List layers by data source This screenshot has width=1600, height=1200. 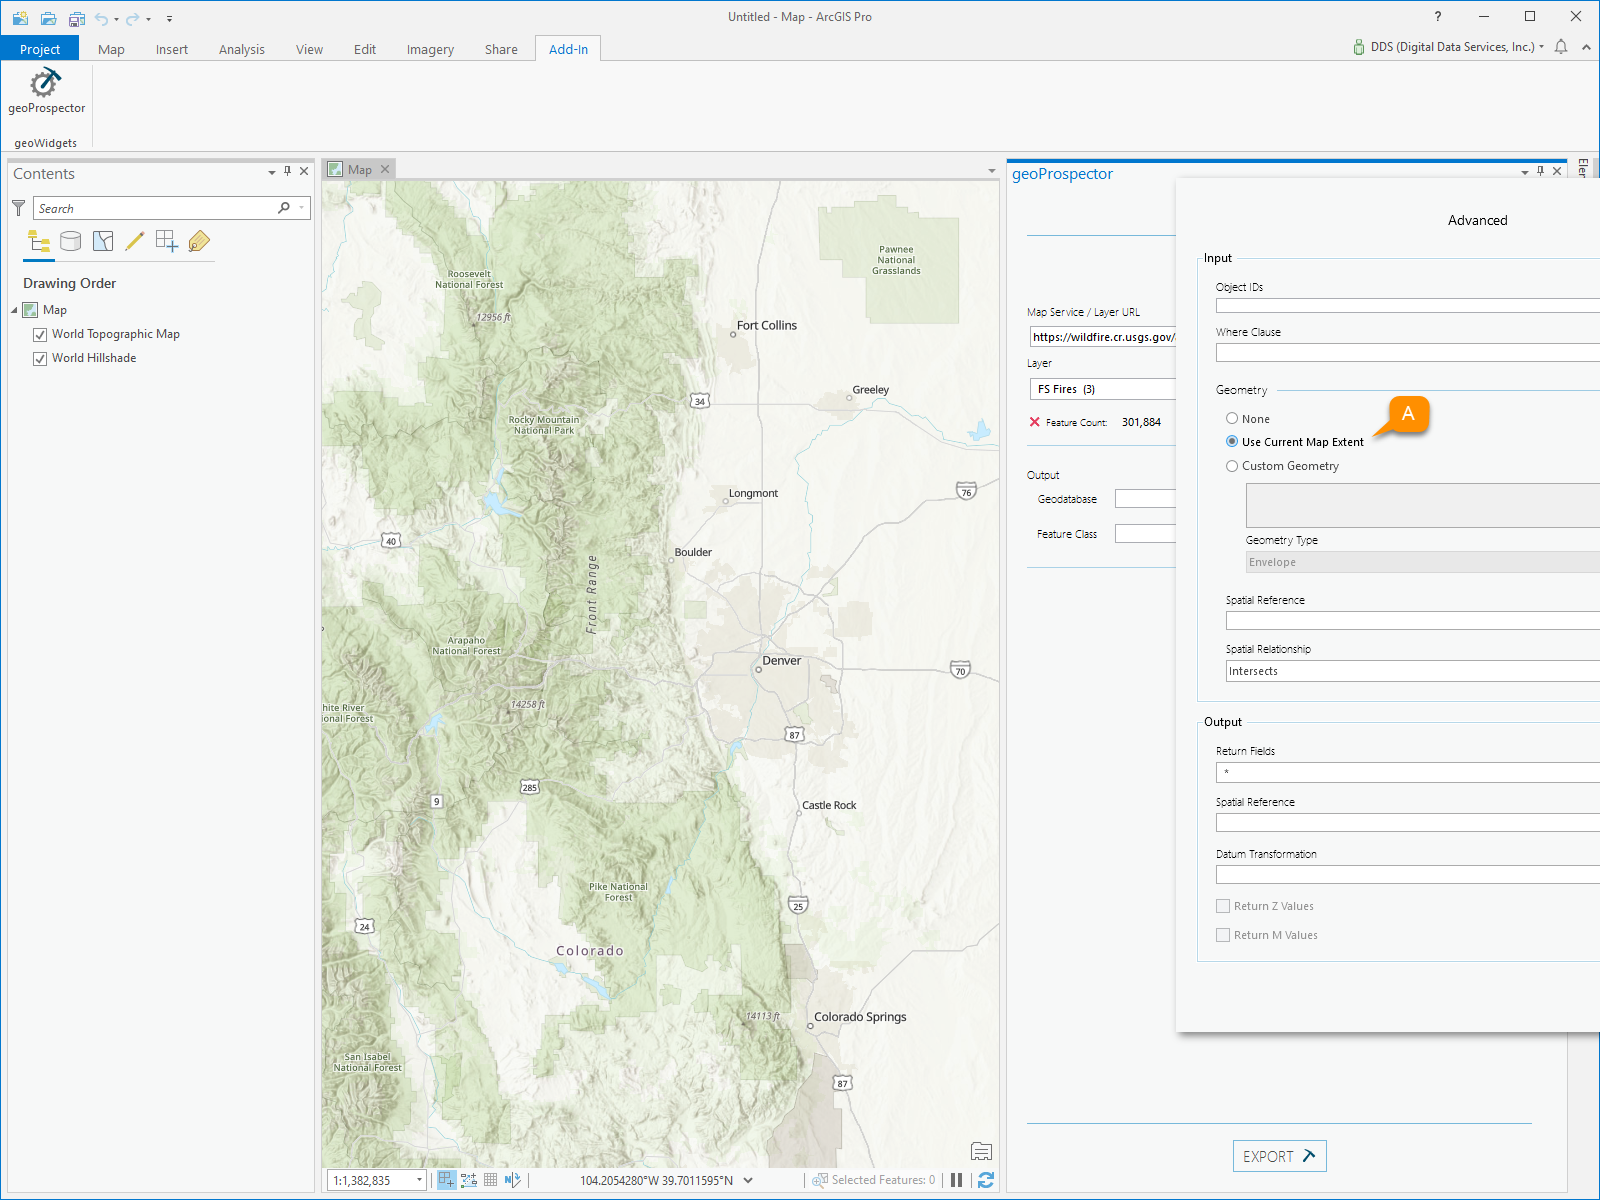[x=71, y=241]
